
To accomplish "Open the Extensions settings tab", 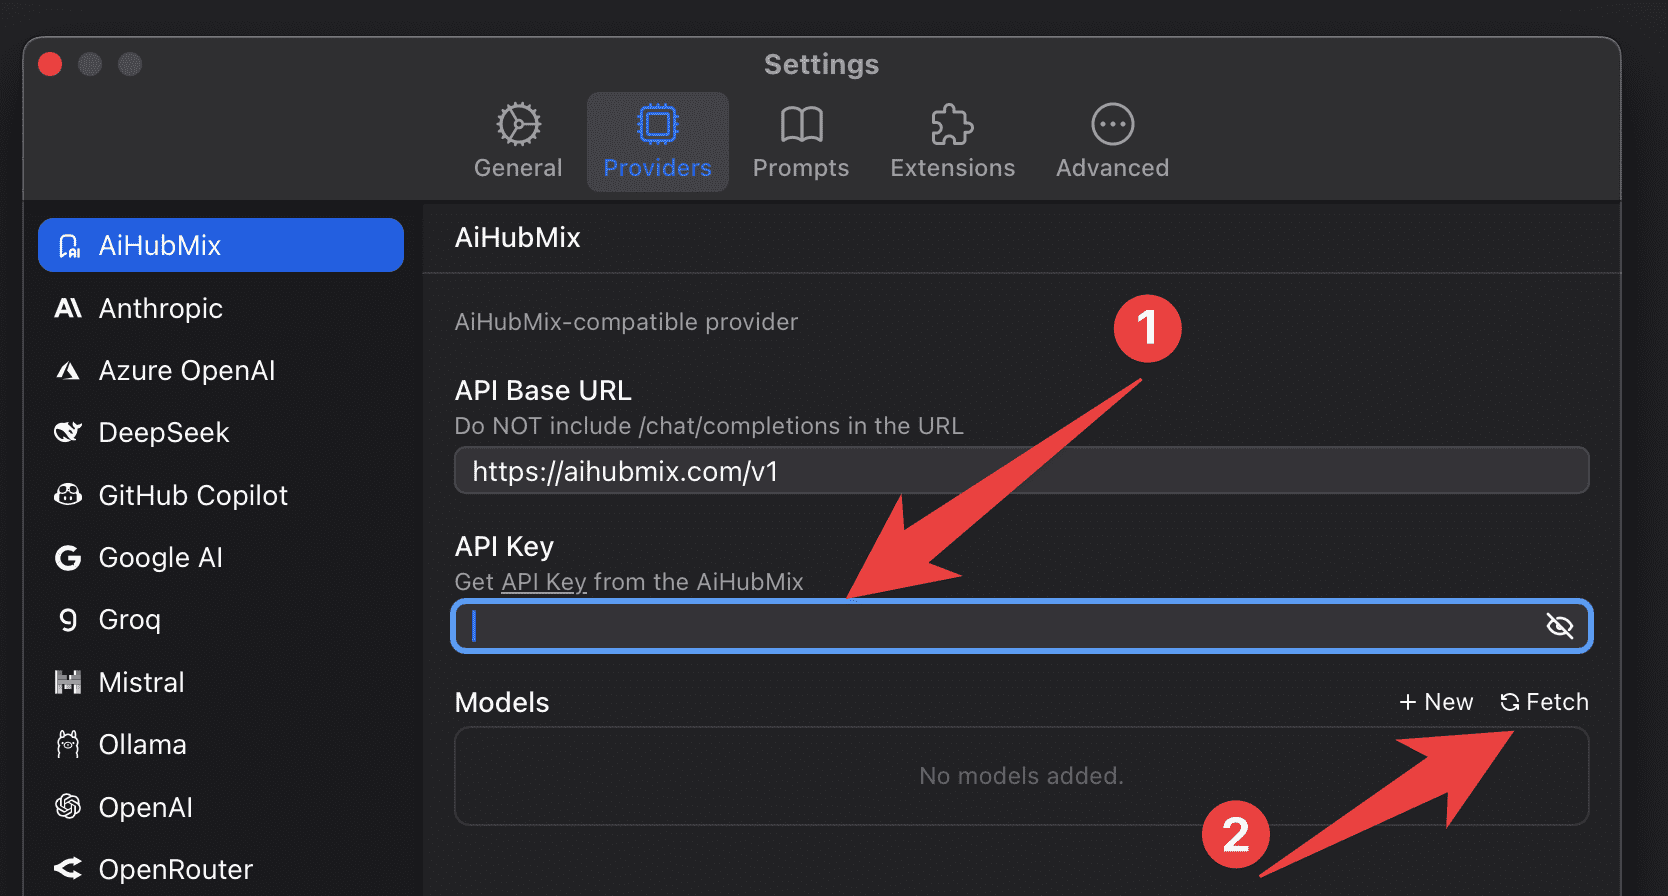I will click(x=952, y=141).
